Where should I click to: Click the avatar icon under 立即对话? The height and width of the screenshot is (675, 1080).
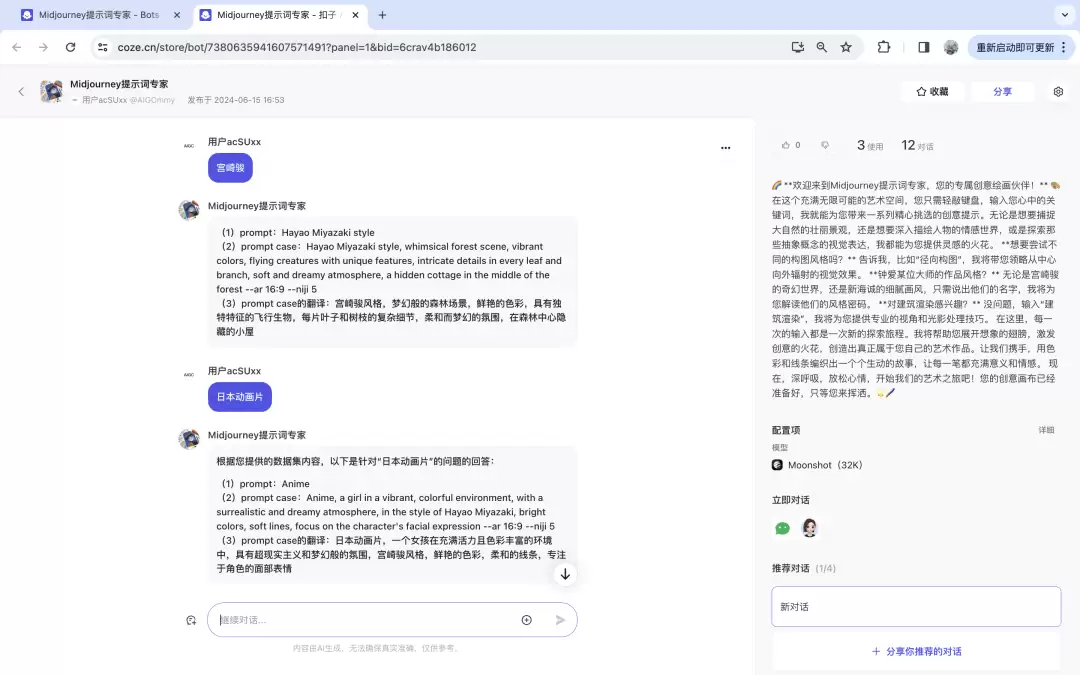[809, 528]
